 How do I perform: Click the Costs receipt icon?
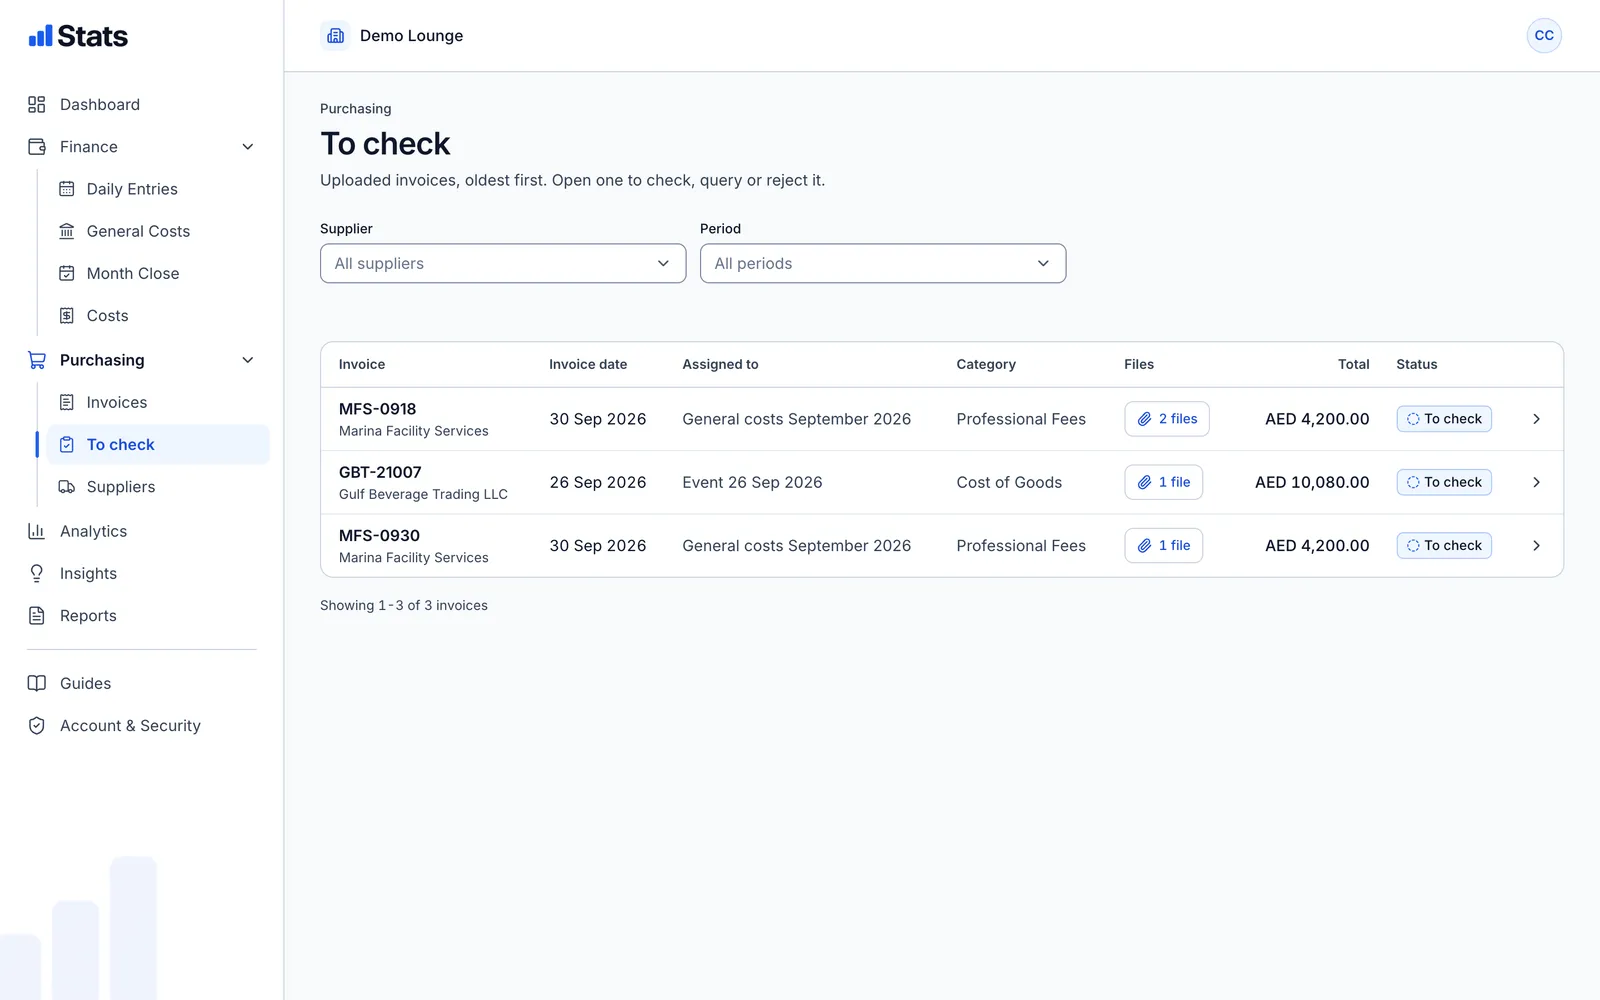[x=67, y=316]
